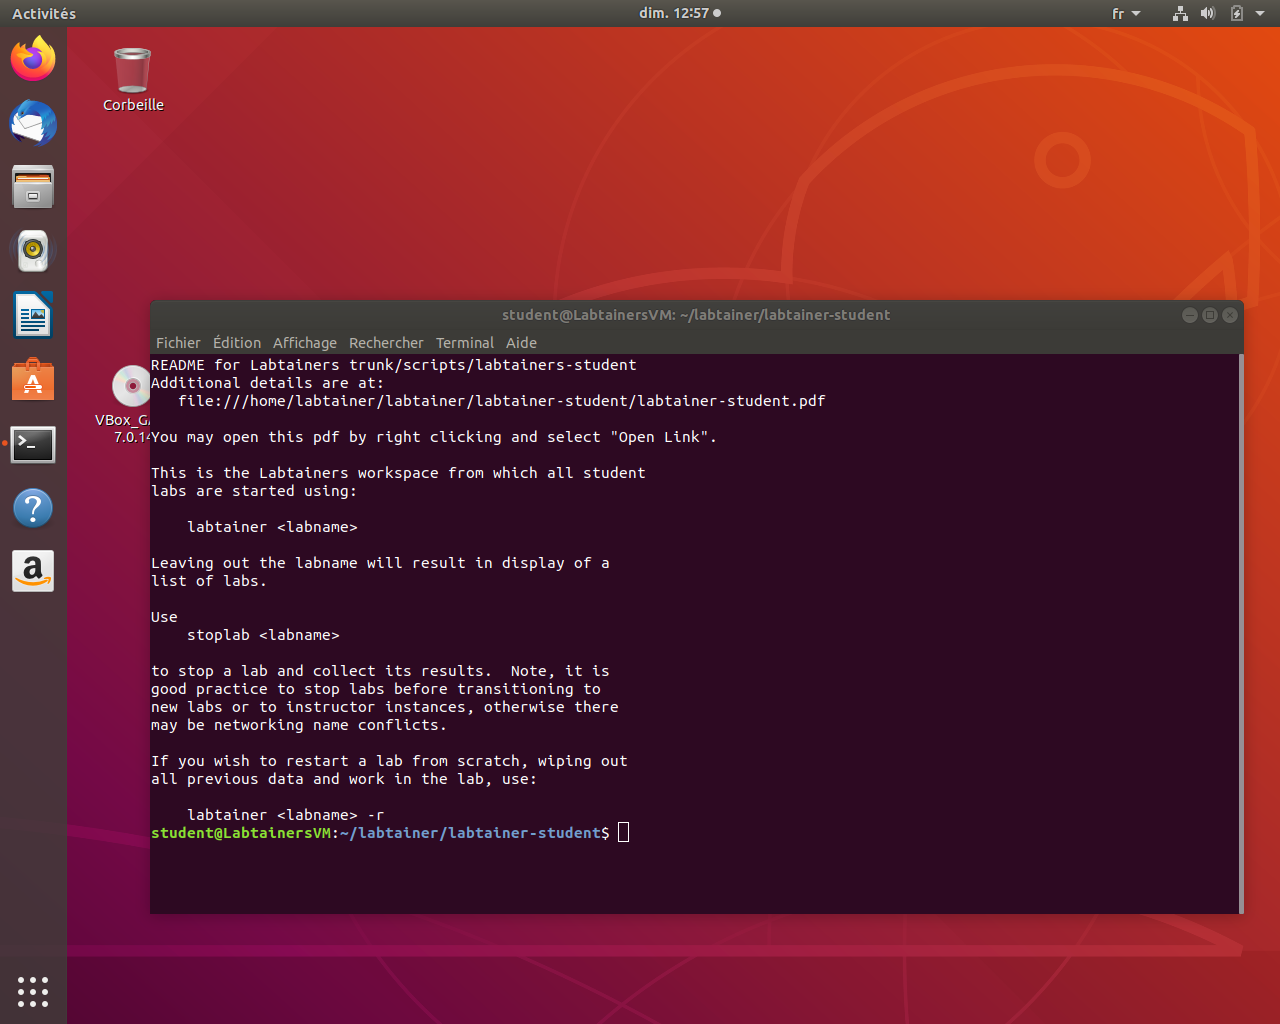Viewport: 1280px width, 1024px height.
Task: Open Rhythmbox music player
Action: (33, 251)
